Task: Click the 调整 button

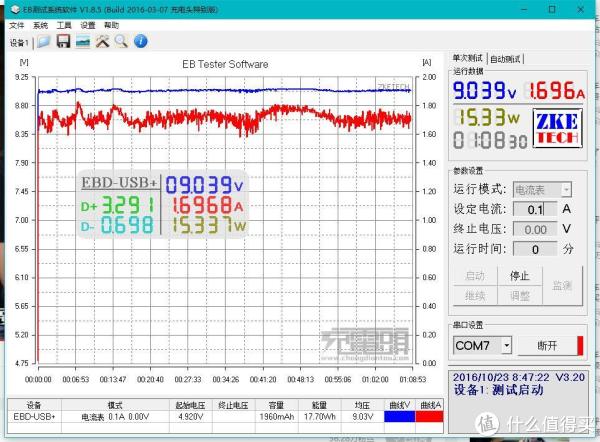Action: click(x=520, y=295)
